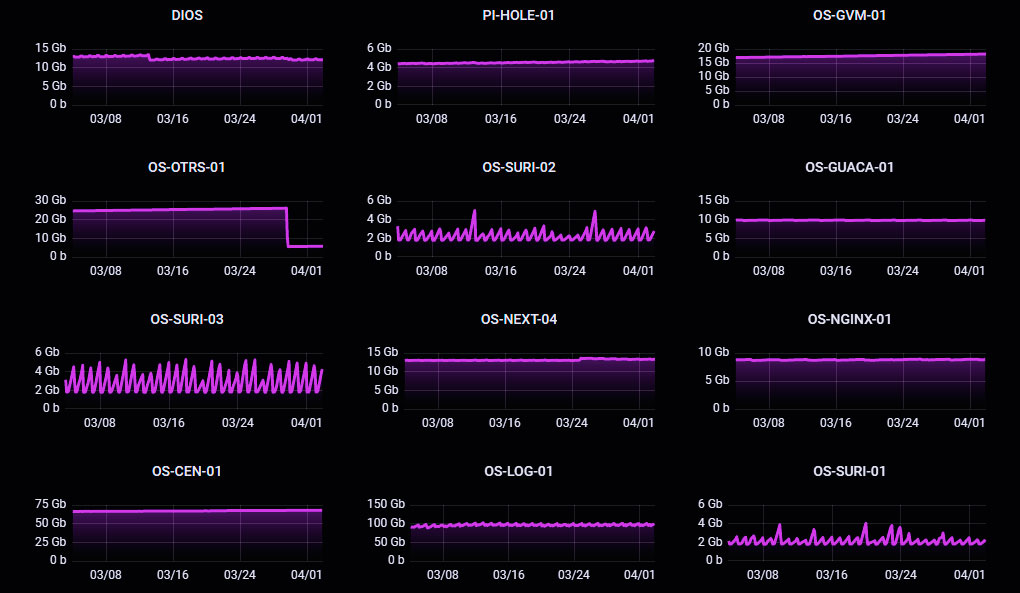Click the step-up point in OS-NEXT-04 graph
This screenshot has height=593, width=1020.
pyautogui.click(x=581, y=359)
